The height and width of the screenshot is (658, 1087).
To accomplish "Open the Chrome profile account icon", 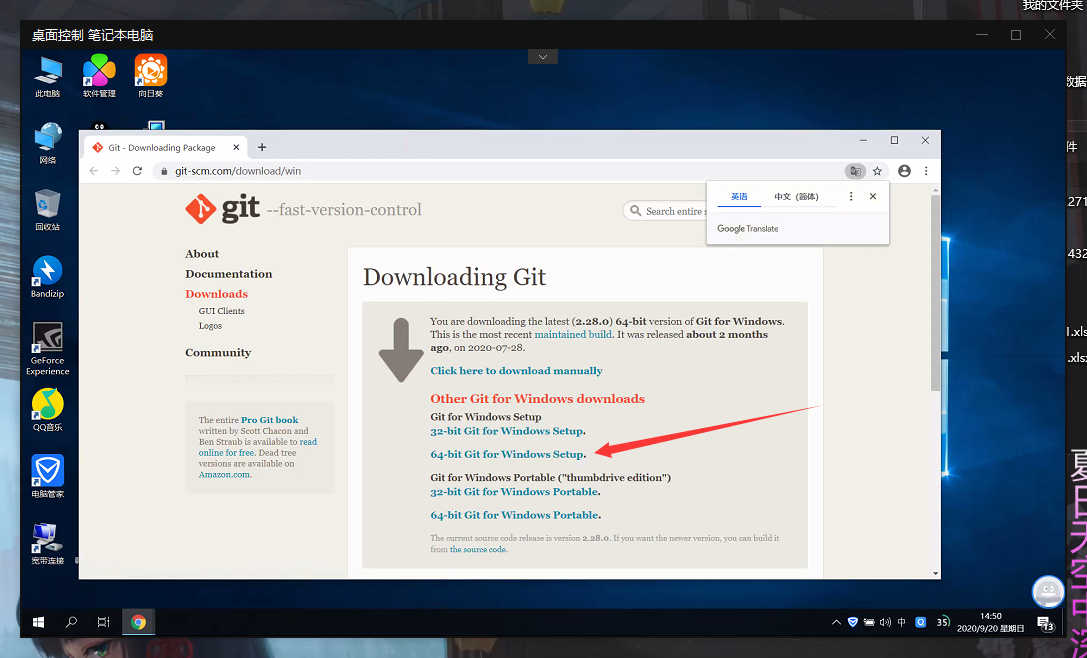I will pos(904,171).
